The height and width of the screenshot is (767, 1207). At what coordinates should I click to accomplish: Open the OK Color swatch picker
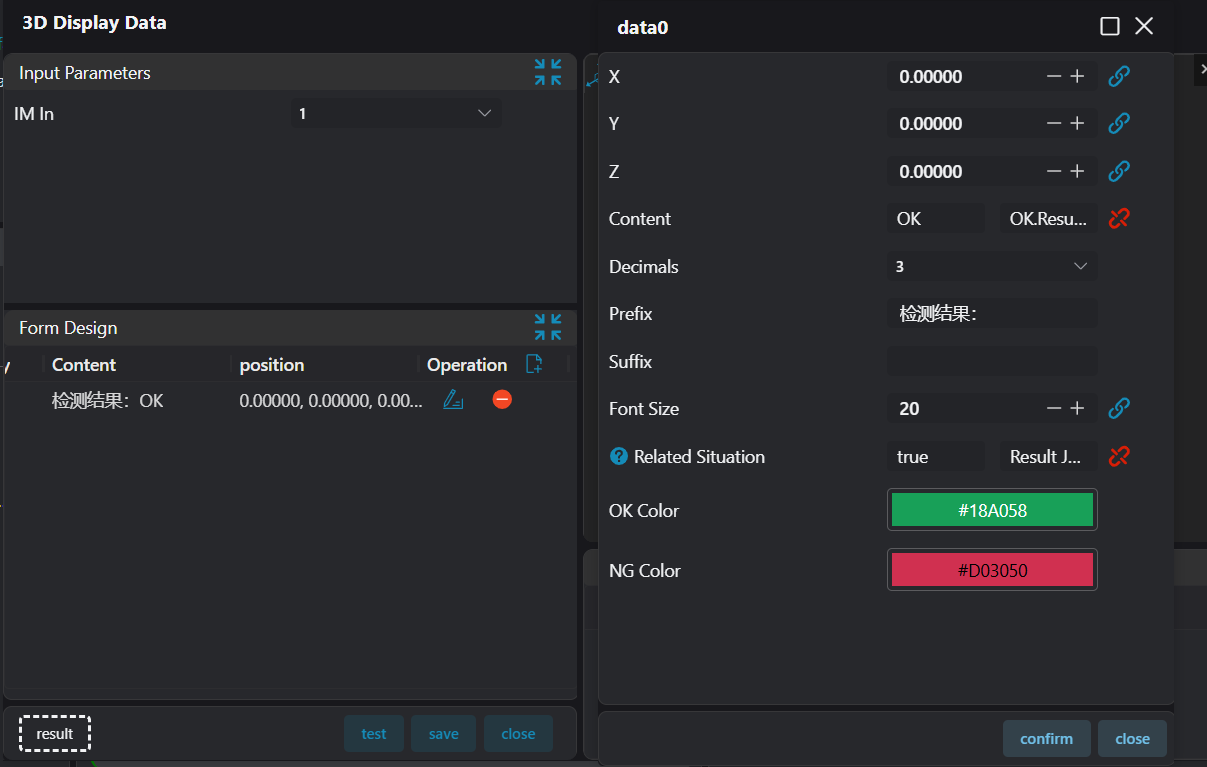pos(991,510)
